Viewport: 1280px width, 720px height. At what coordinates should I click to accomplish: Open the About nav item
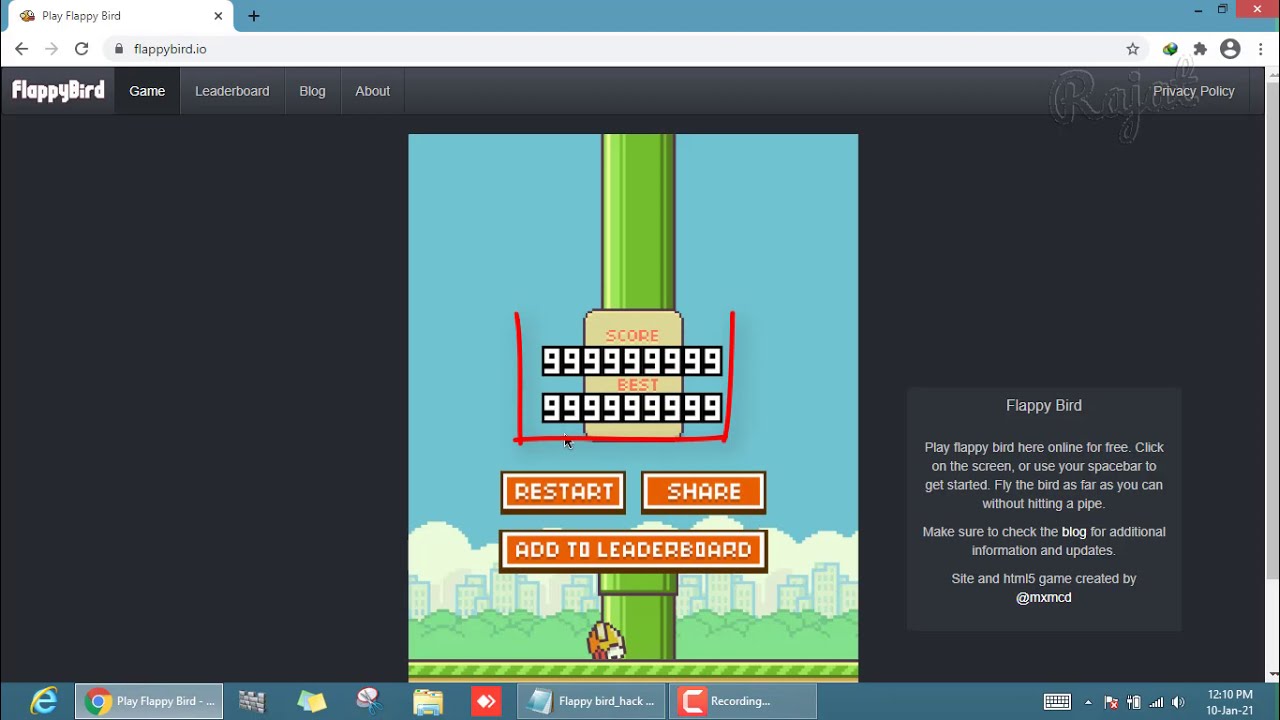372,91
